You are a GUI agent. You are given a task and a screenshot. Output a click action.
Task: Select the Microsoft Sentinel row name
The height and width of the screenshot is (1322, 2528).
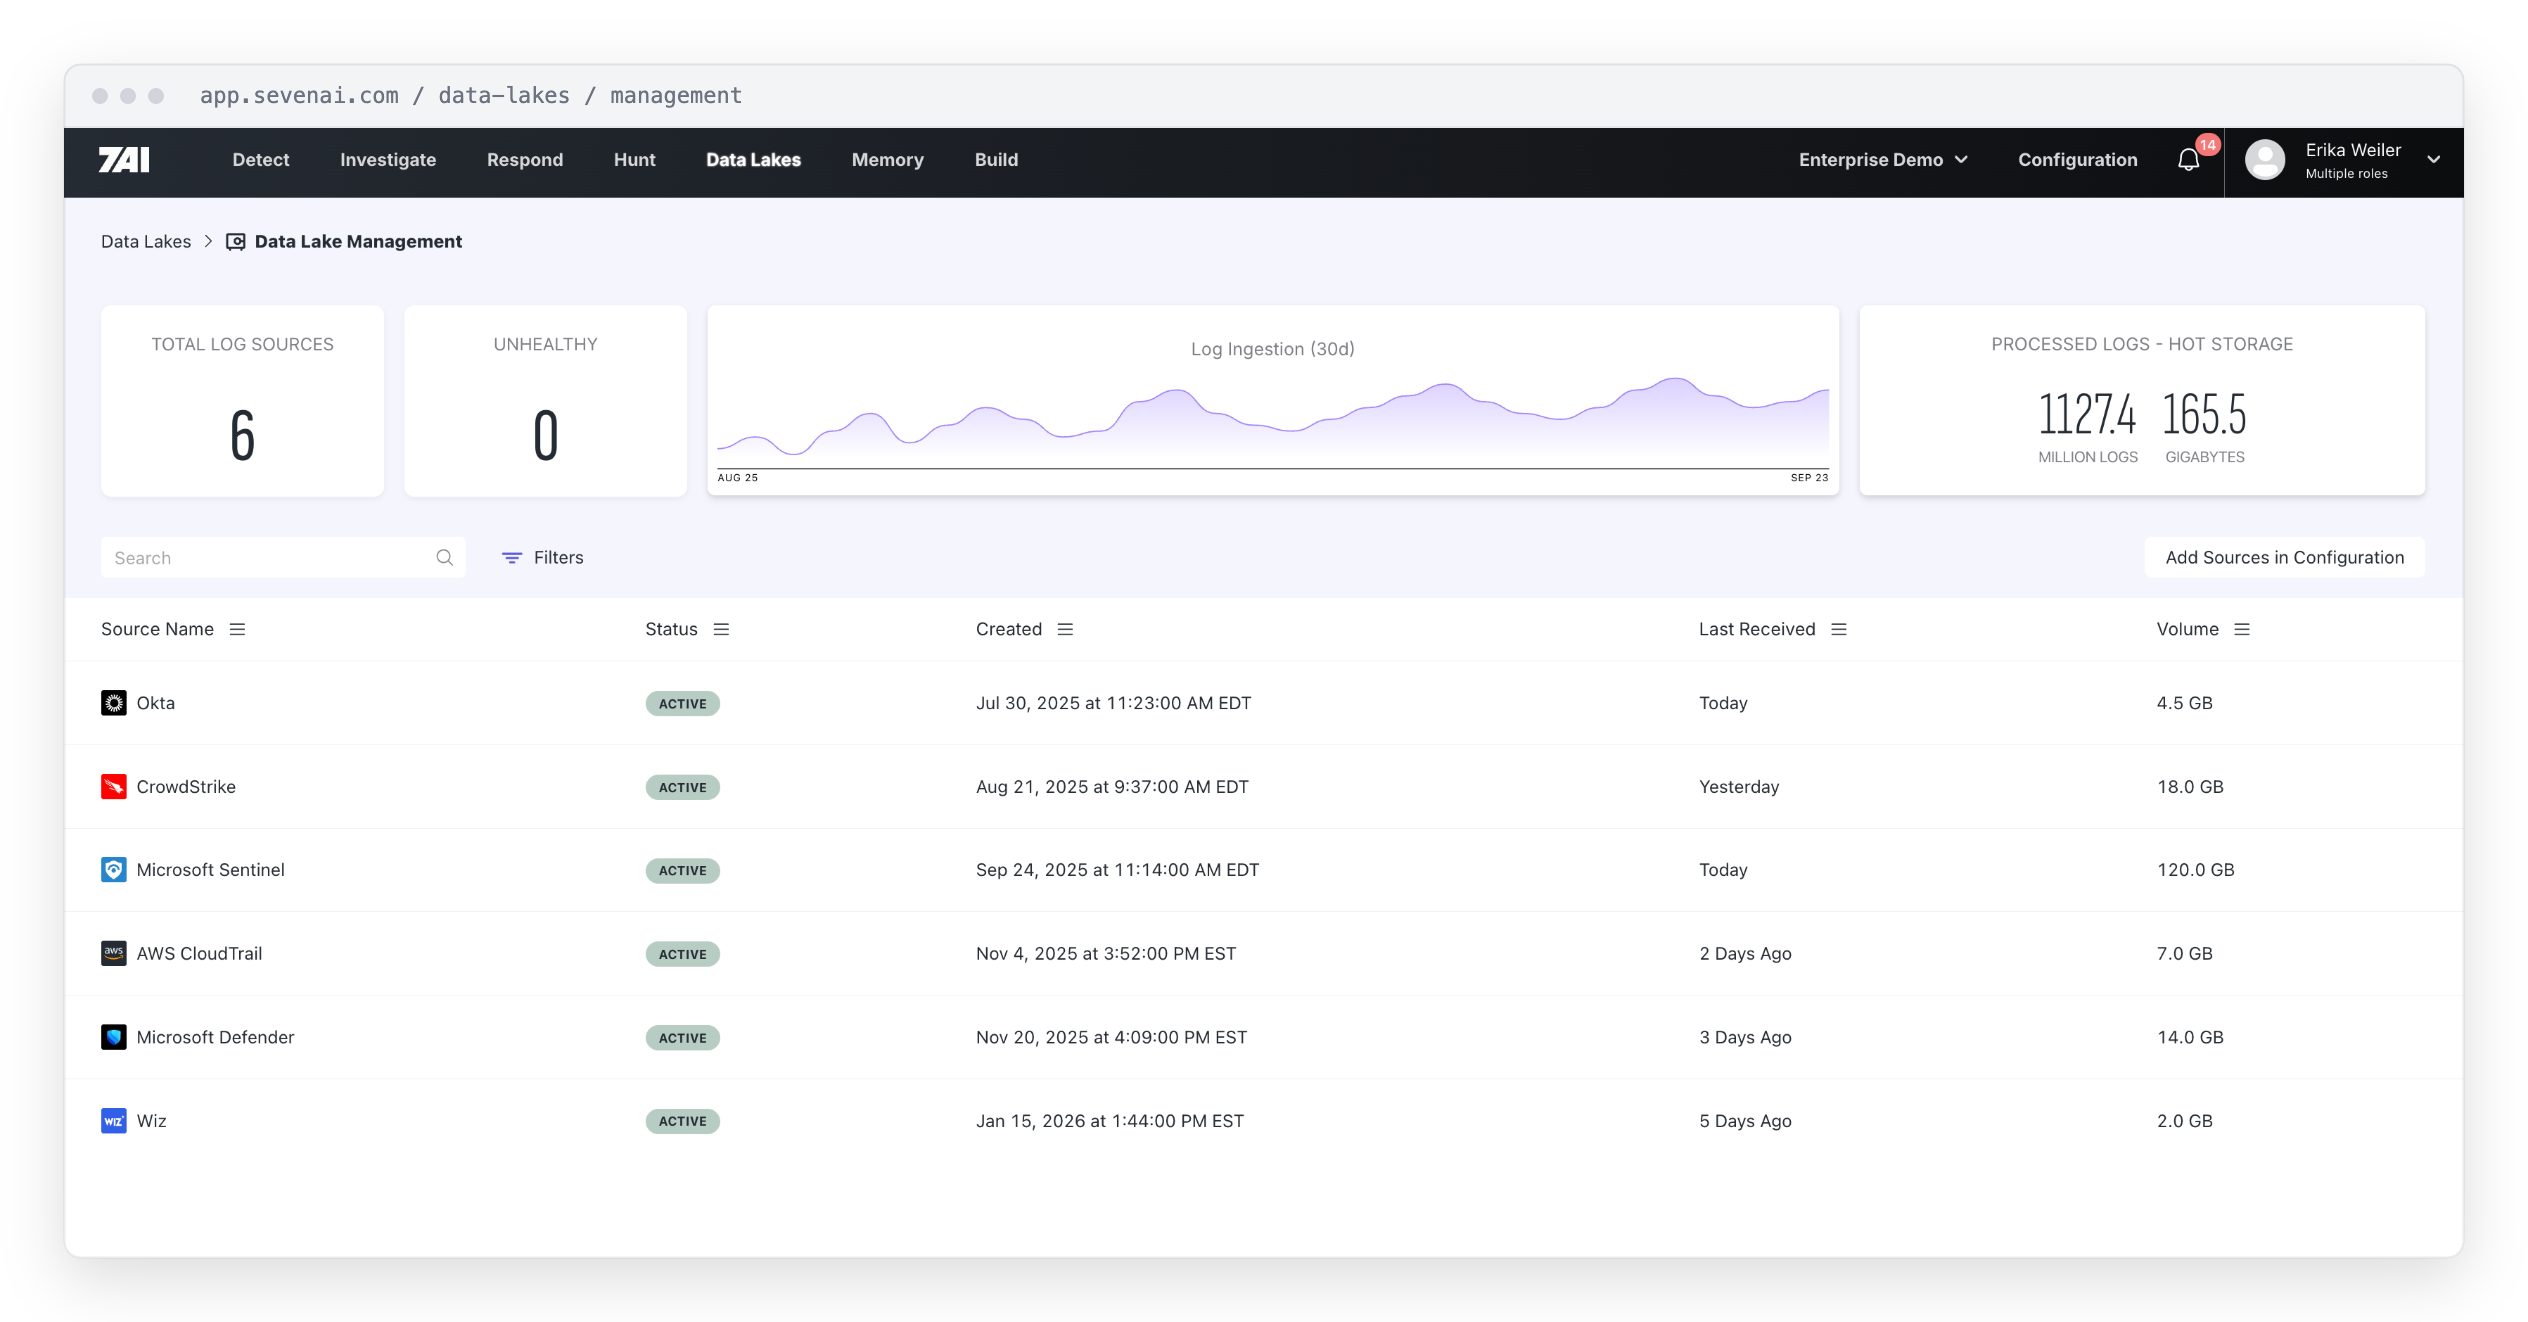(x=211, y=870)
